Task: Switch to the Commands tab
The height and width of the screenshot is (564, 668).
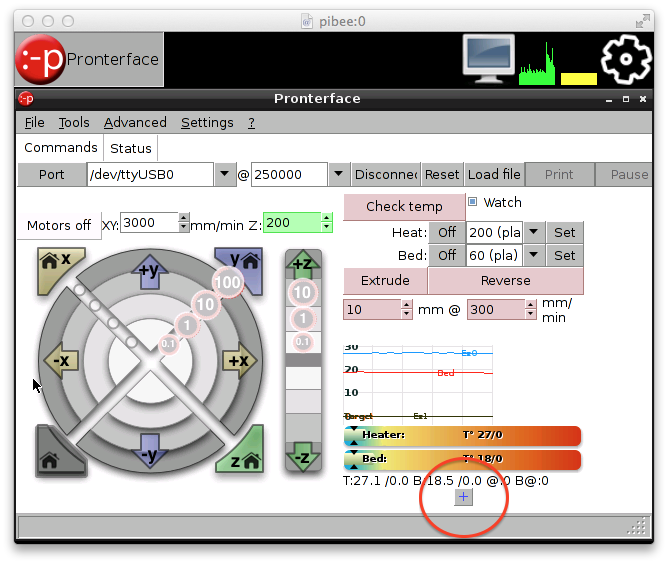Action: 60,147
